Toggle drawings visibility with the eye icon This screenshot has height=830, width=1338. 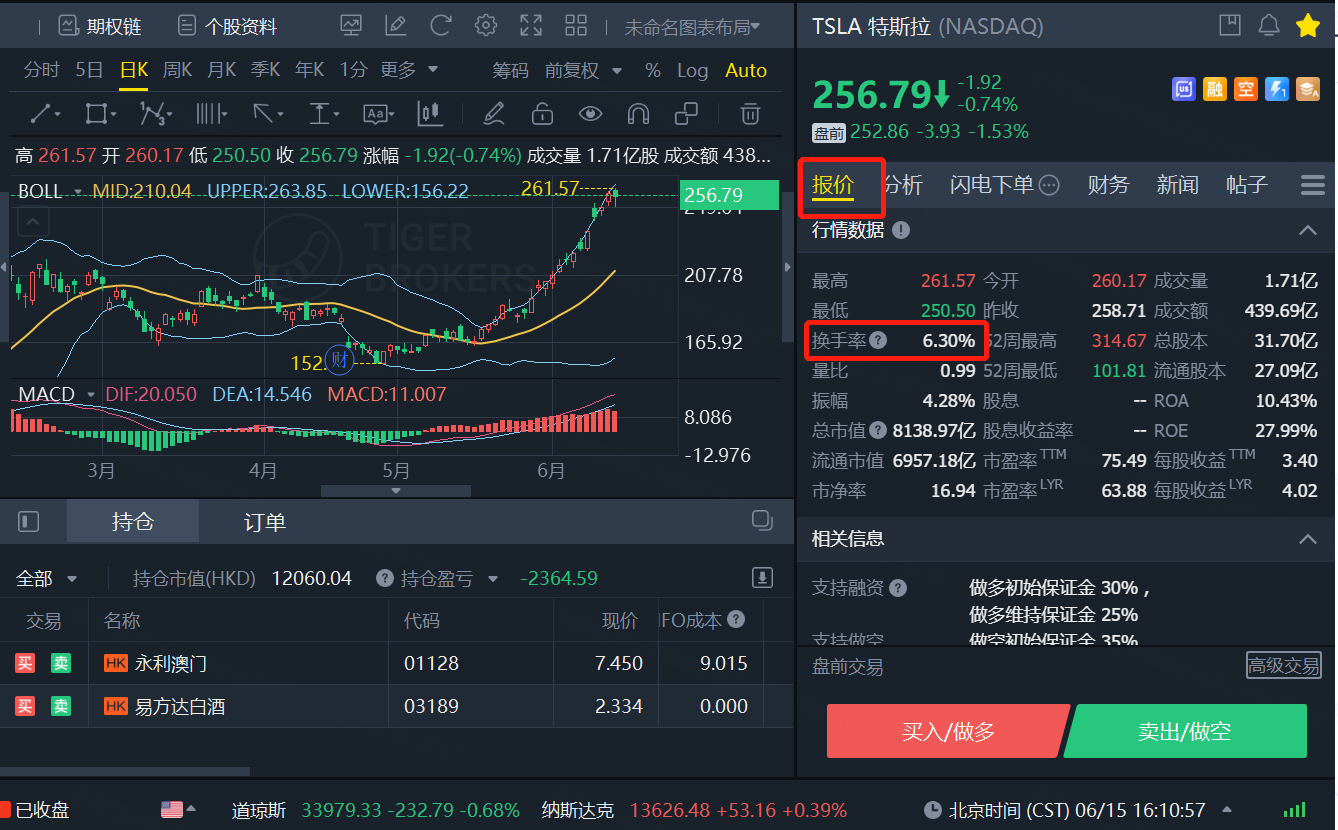point(591,114)
